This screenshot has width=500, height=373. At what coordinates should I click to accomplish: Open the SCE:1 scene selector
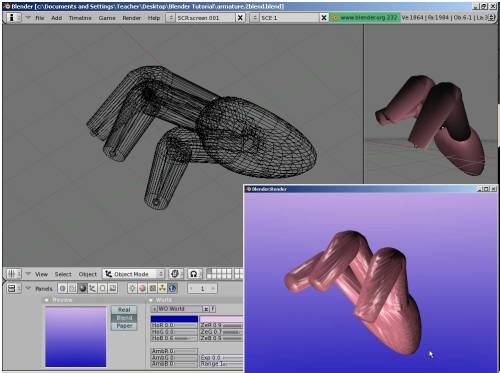pyautogui.click(x=285, y=18)
